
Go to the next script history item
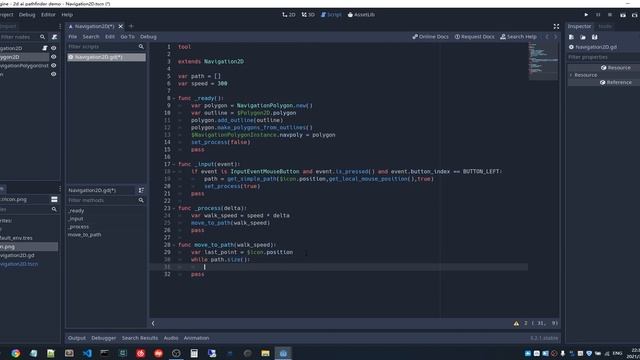(x=555, y=37)
